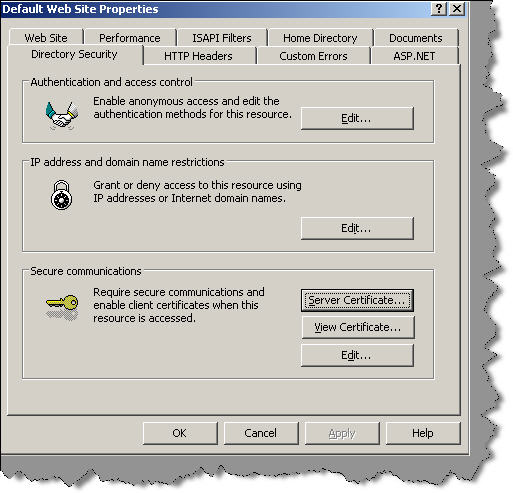Switch to the Web Site tab
This screenshot has height=493, width=513.
[46, 38]
